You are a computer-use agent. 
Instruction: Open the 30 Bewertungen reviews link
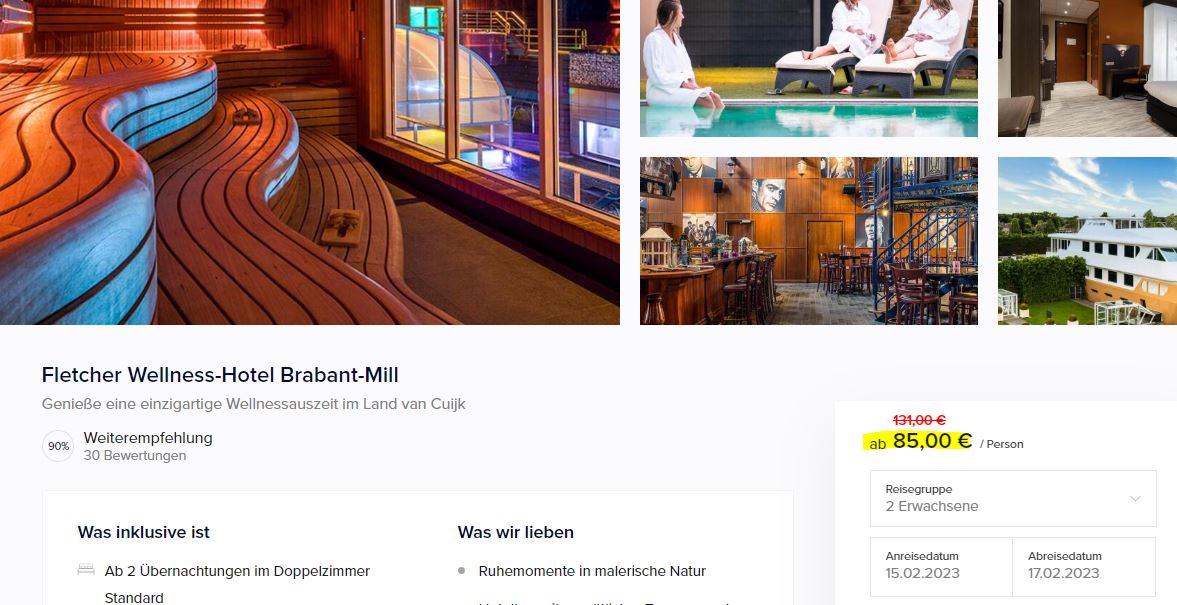[x=134, y=456]
